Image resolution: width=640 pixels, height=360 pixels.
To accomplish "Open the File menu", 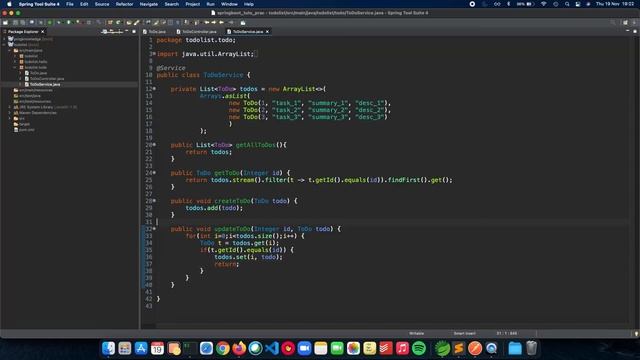I will tap(70, 4).
